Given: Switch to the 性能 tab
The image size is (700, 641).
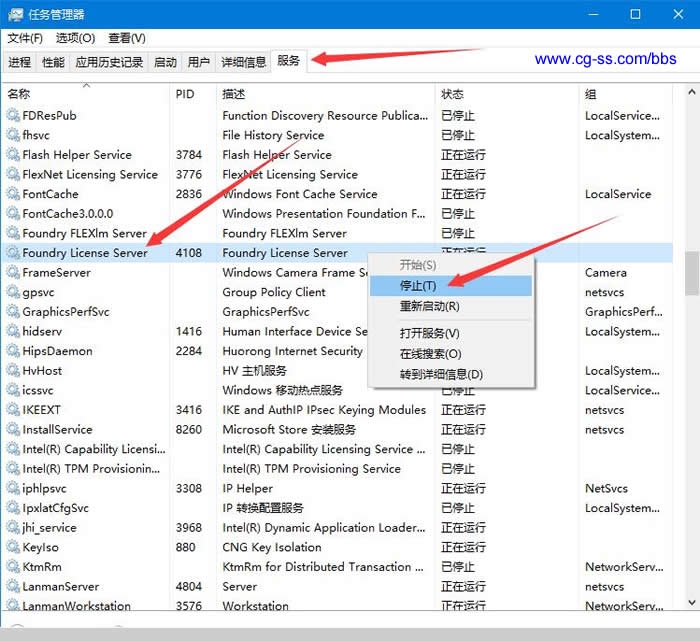Looking at the screenshot, I should click(53, 62).
